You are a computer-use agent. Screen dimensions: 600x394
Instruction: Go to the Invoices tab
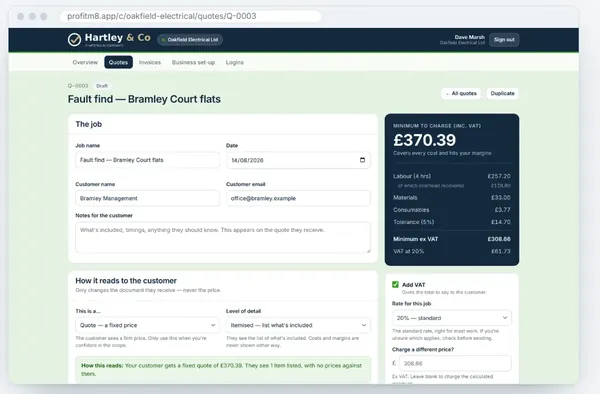150,62
